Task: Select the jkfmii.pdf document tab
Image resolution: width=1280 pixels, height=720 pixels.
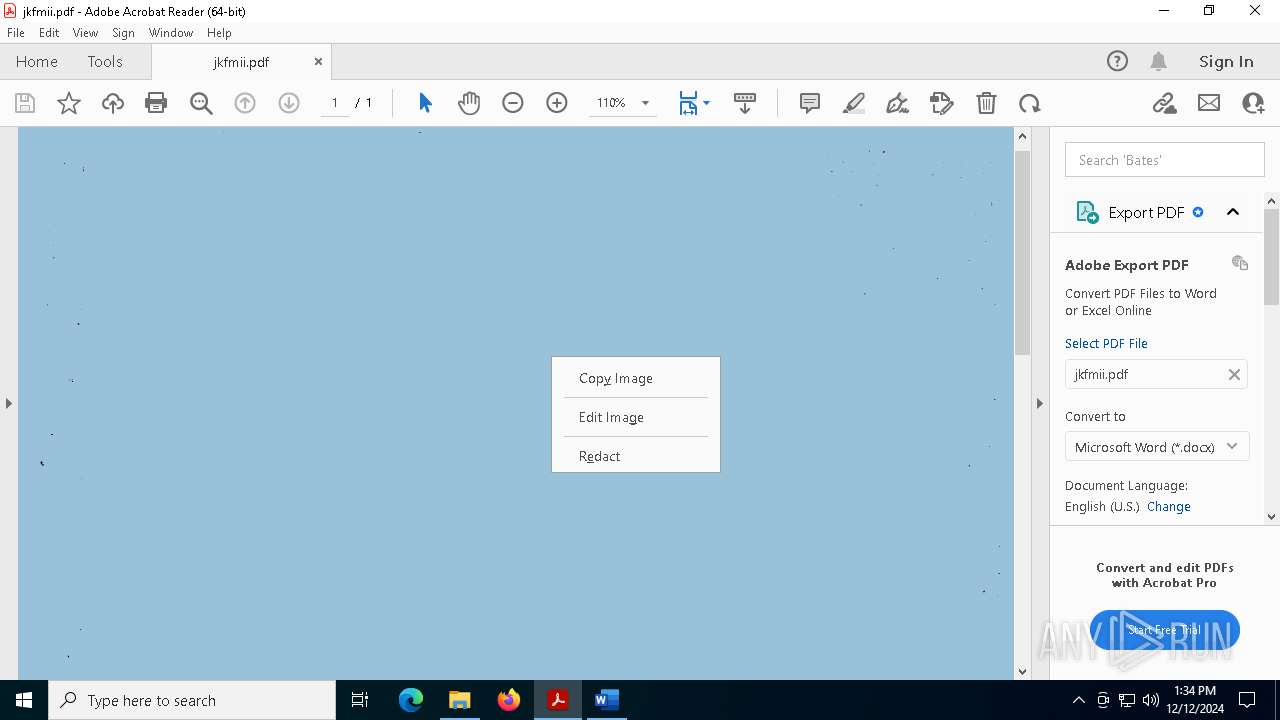Action: point(241,62)
